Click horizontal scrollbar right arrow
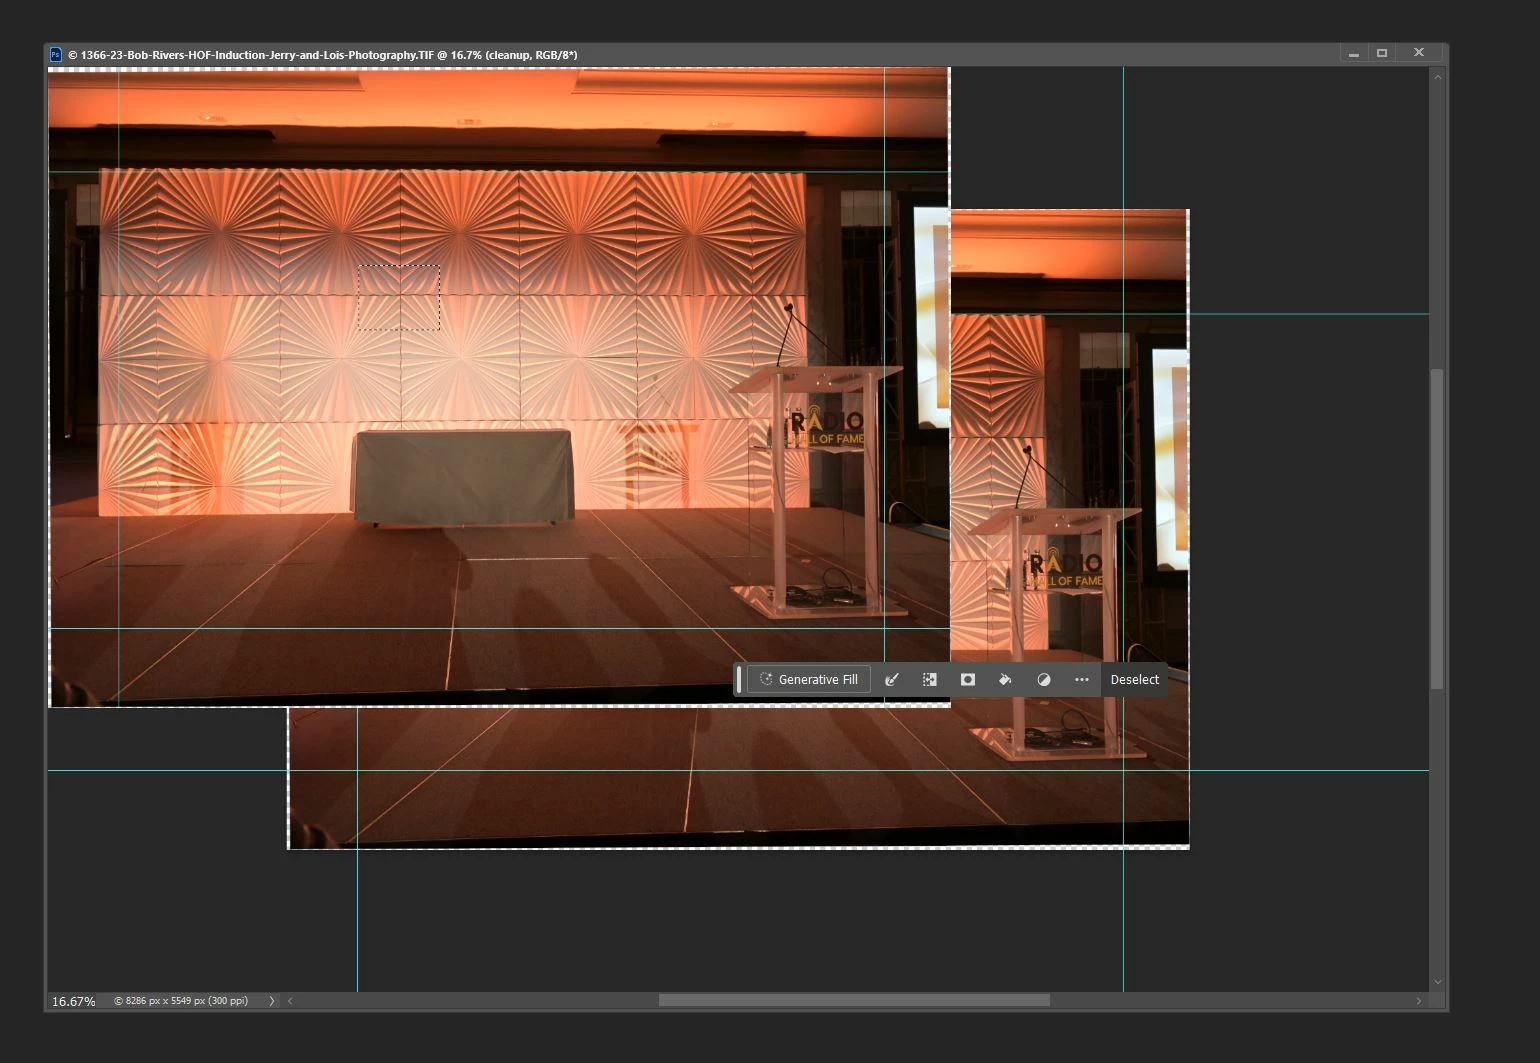 pyautogui.click(x=1418, y=1001)
